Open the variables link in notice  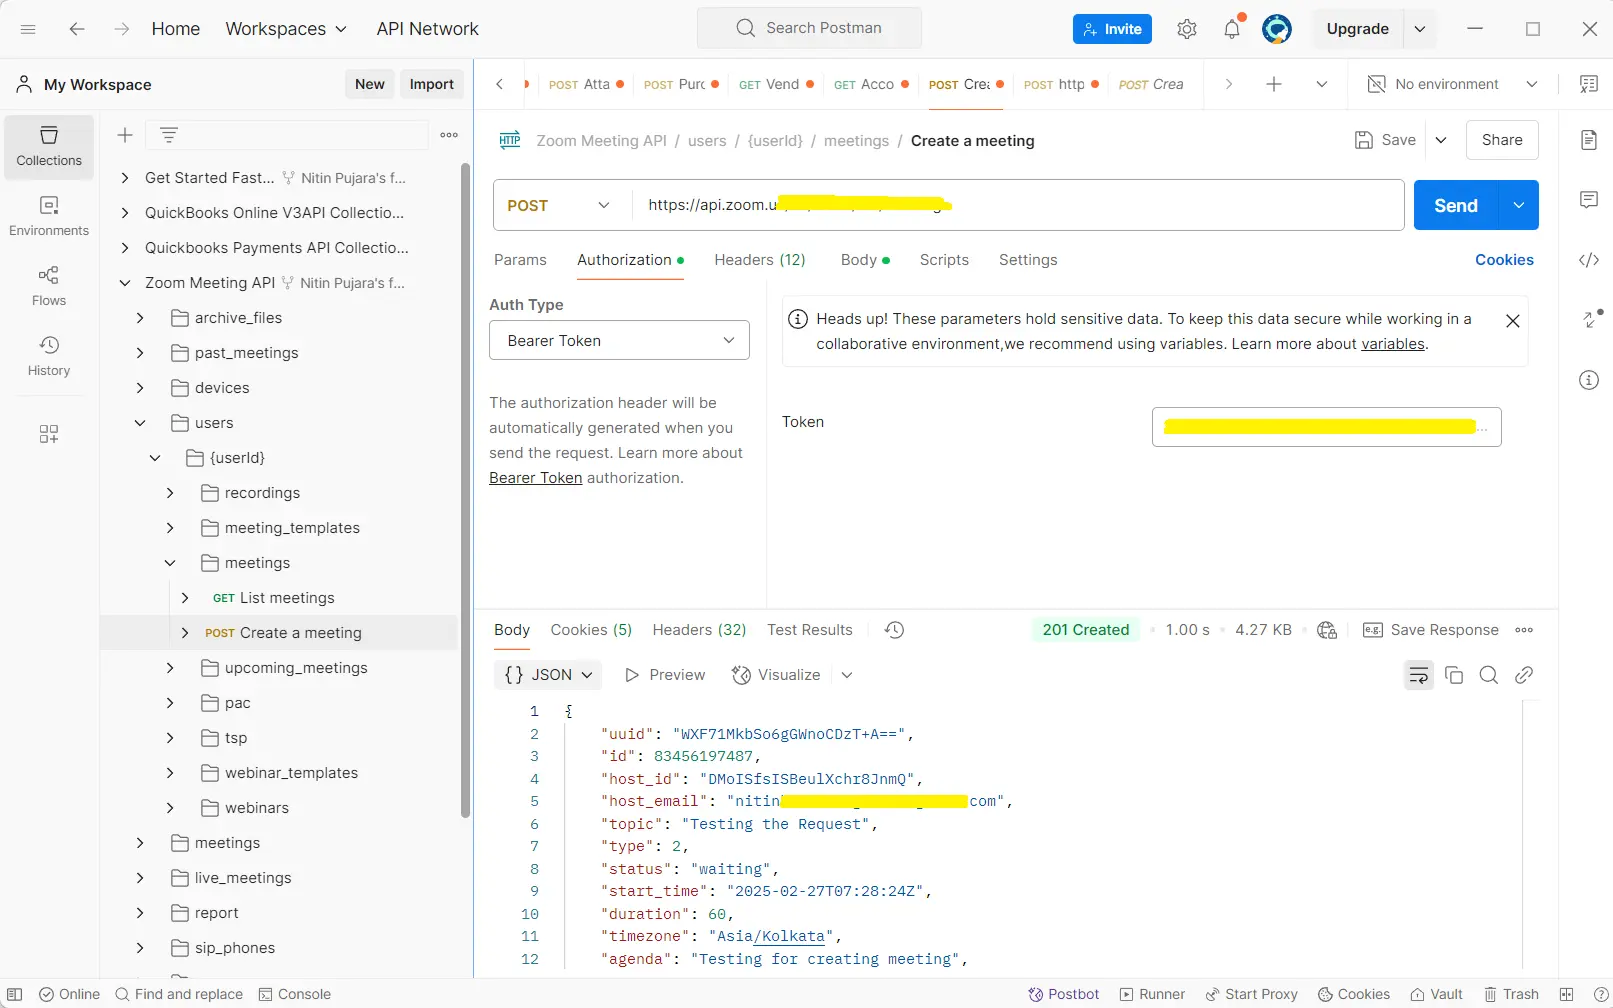click(x=1392, y=344)
